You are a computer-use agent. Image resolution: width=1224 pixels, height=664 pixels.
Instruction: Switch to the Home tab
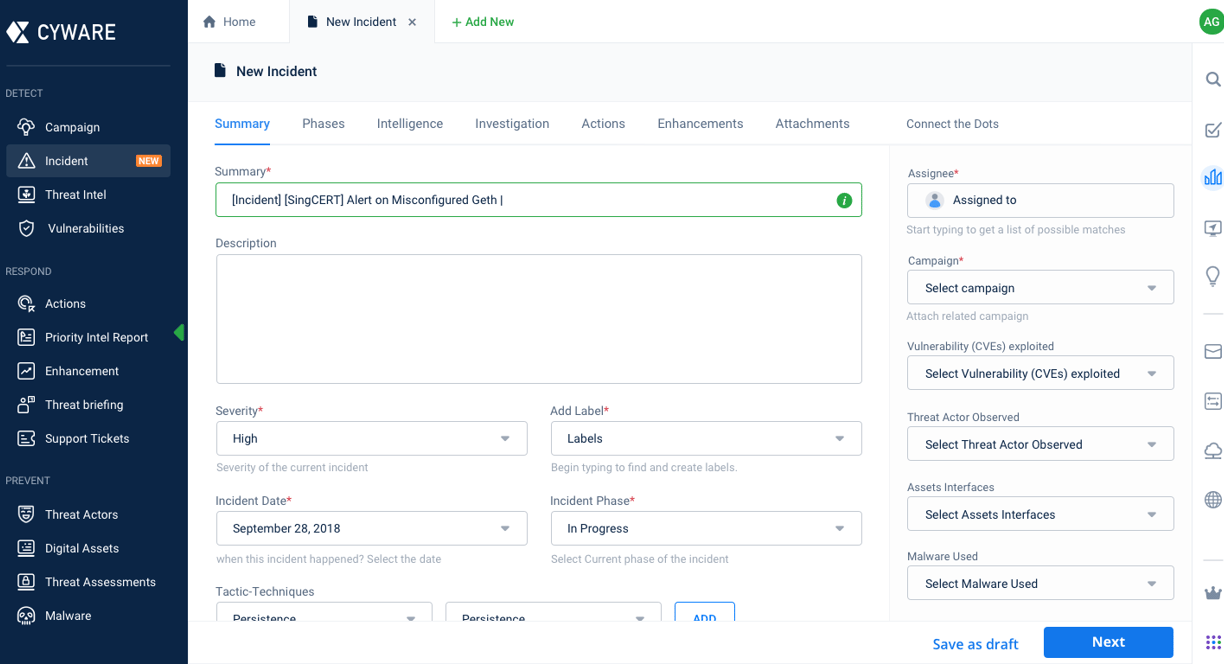tap(230, 22)
